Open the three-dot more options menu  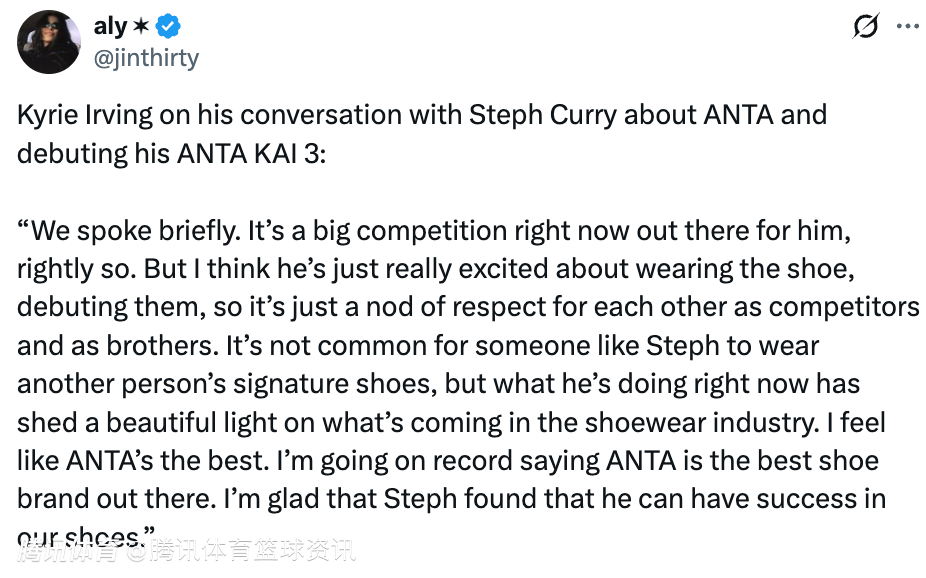click(908, 27)
